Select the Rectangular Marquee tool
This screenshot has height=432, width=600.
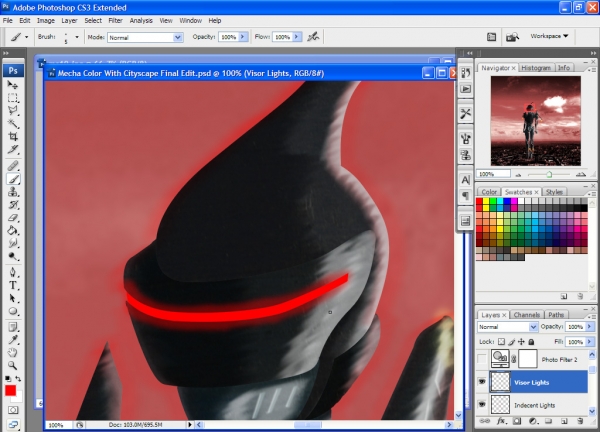[13, 98]
